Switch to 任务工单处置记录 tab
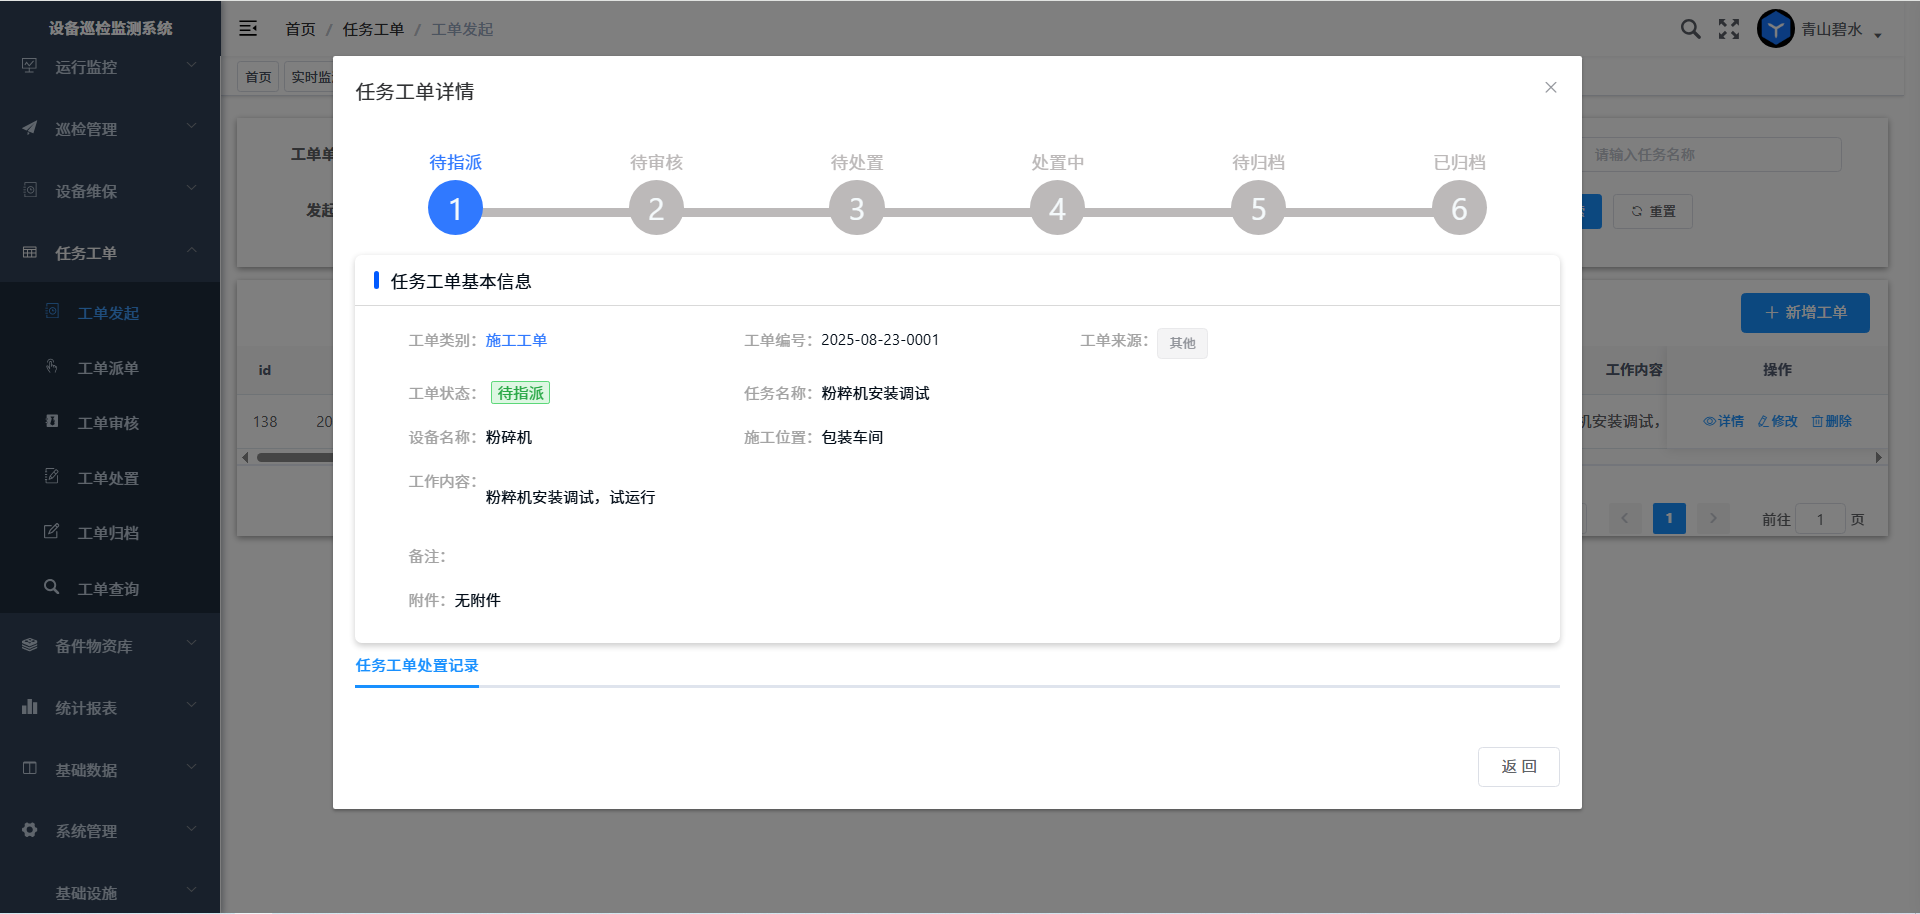 pyautogui.click(x=417, y=666)
